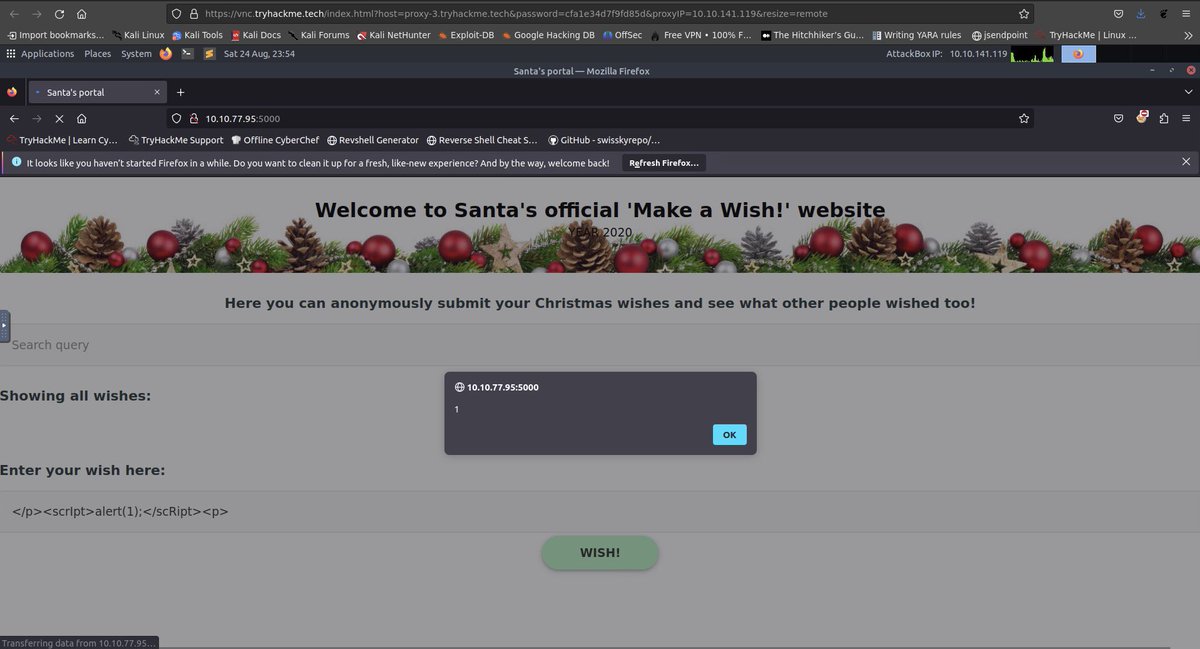
Task: Open home page in inner Firefox
Action: [x=81, y=118]
